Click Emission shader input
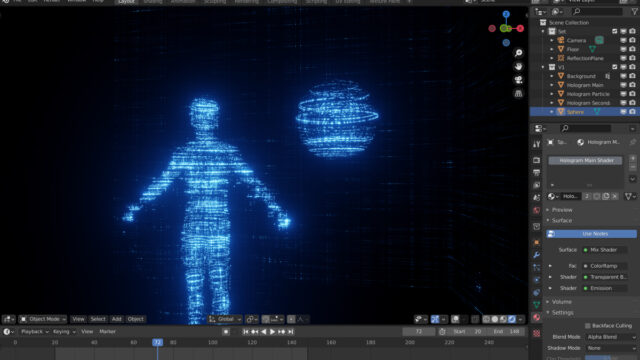This screenshot has height=360, width=640. [604, 288]
